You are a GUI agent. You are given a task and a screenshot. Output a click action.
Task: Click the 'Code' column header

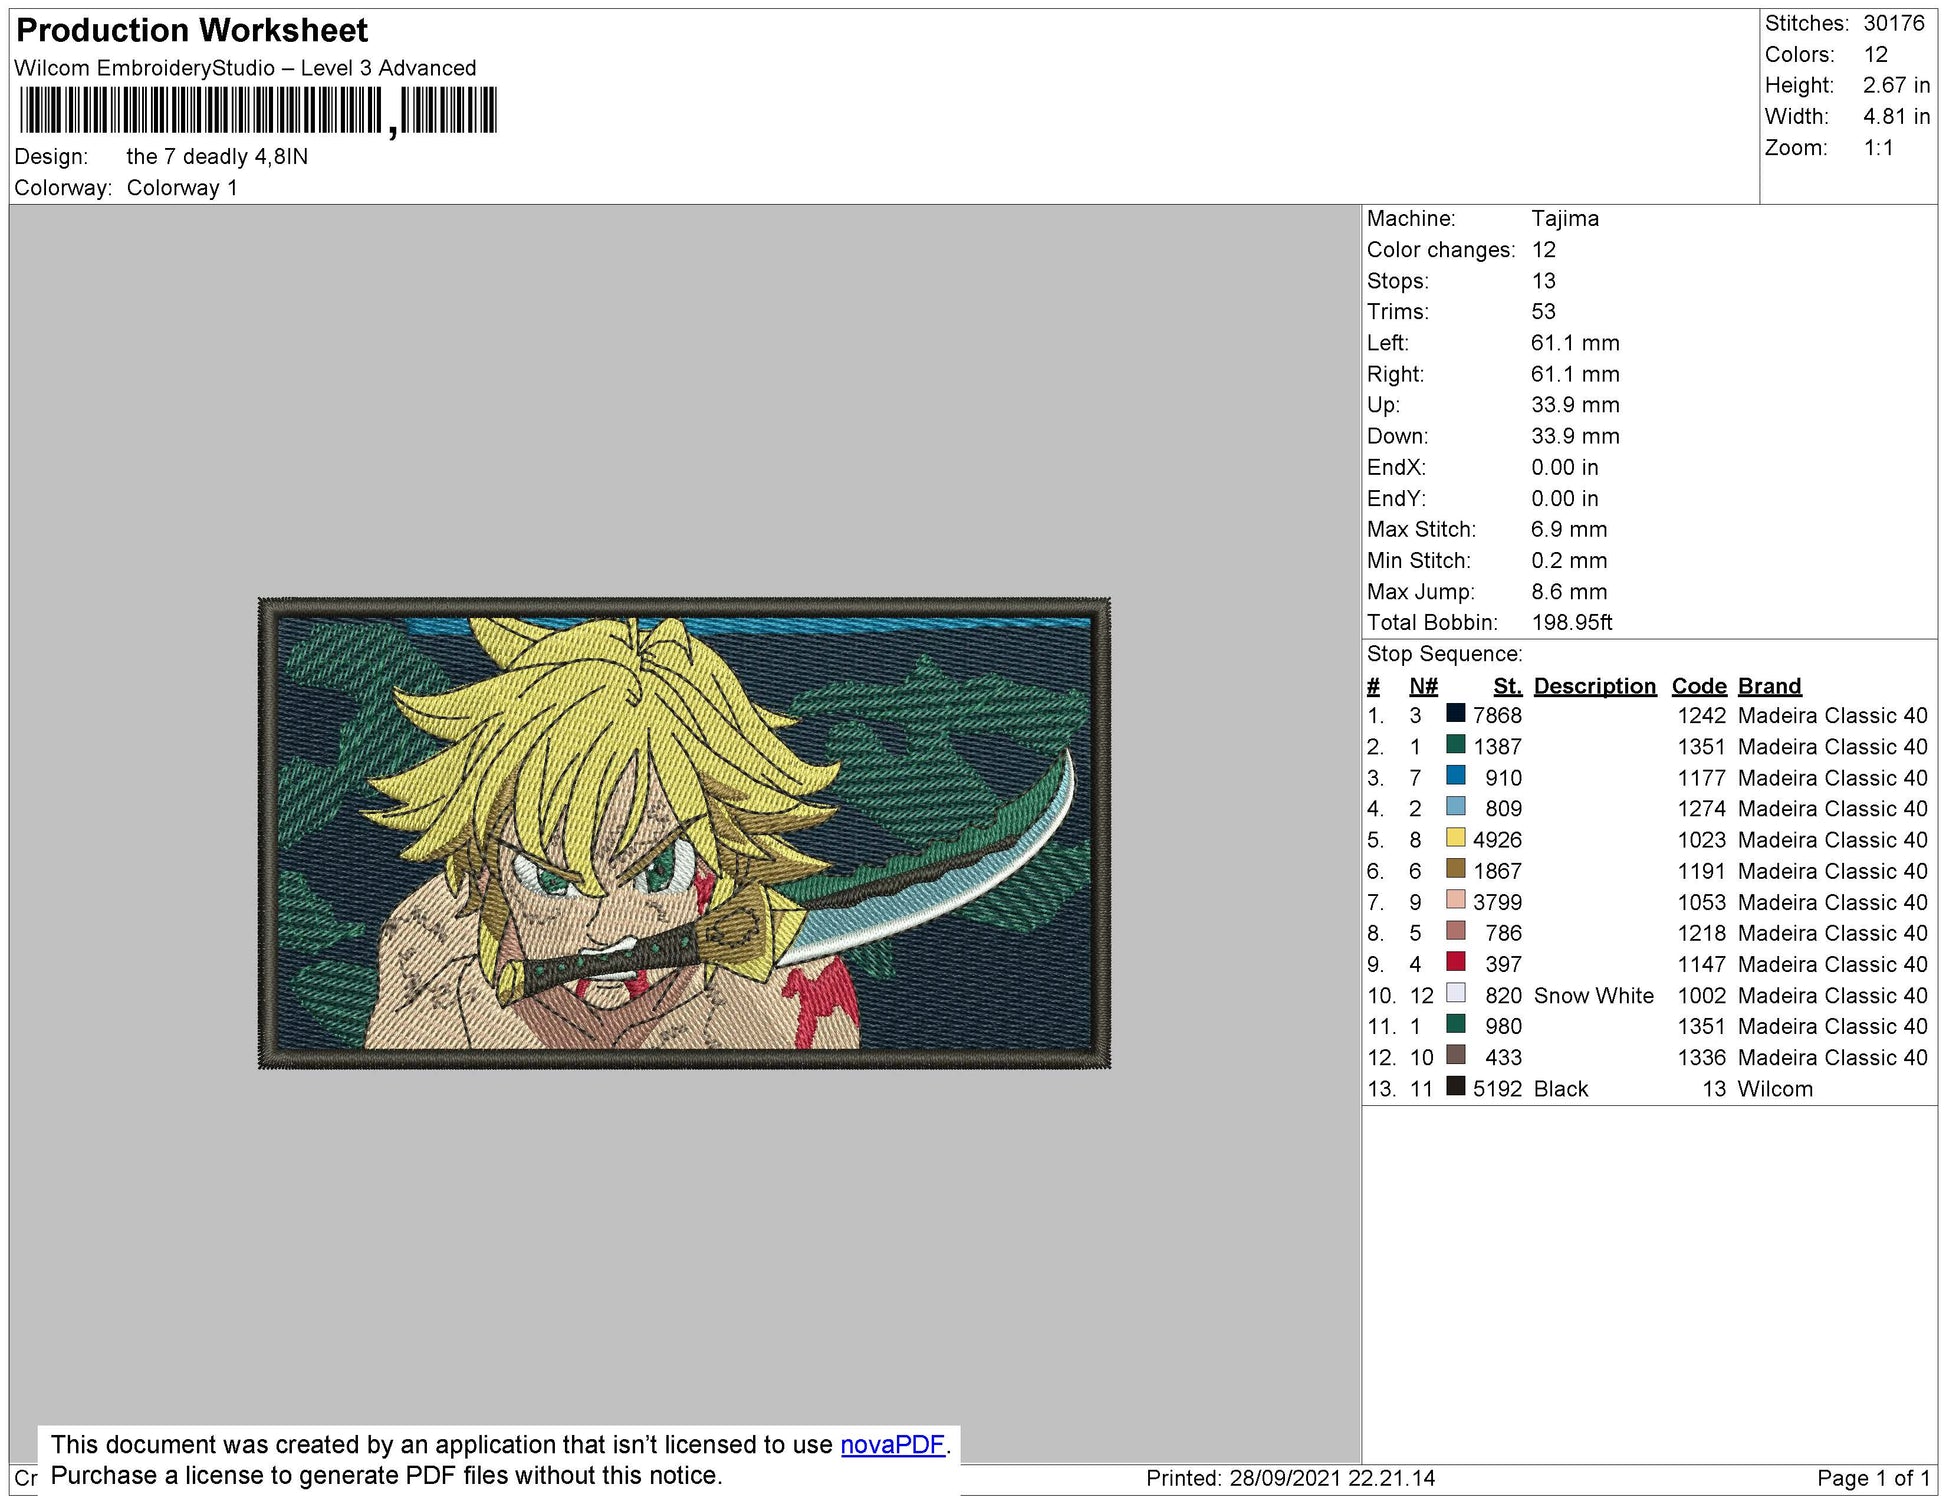click(1698, 686)
